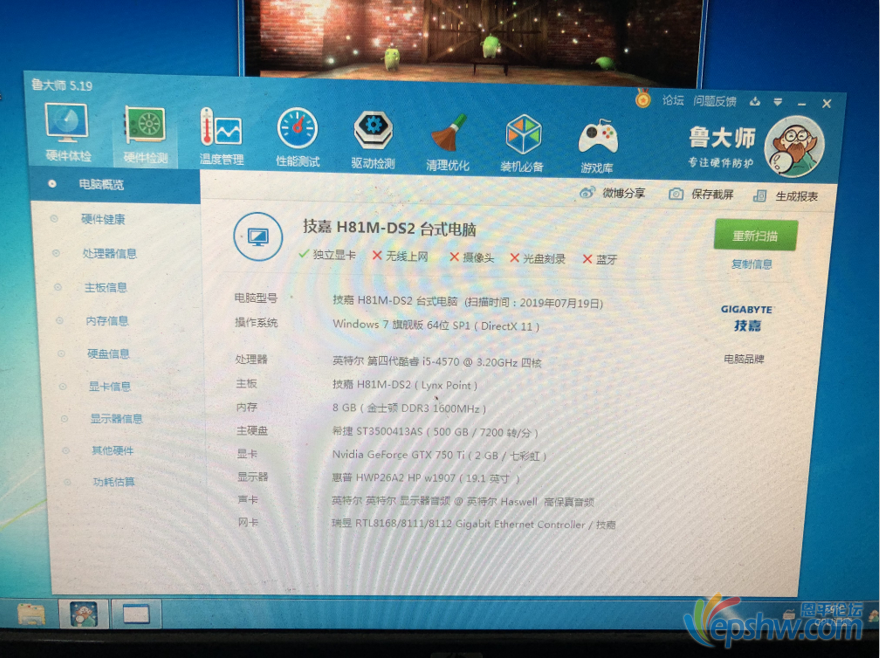The image size is (880, 658).
Task: Open 内存信息 in the sidebar
Action: [x=107, y=321]
